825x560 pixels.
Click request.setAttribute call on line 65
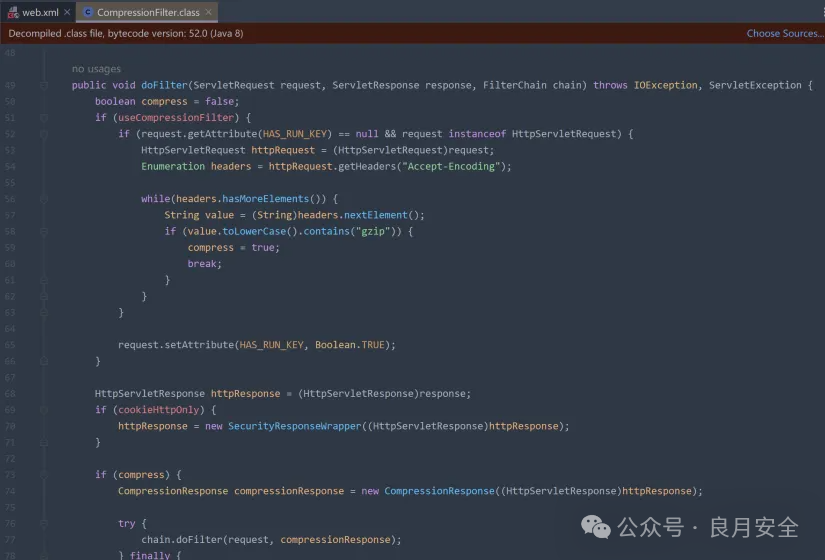pyautogui.click(x=176, y=345)
